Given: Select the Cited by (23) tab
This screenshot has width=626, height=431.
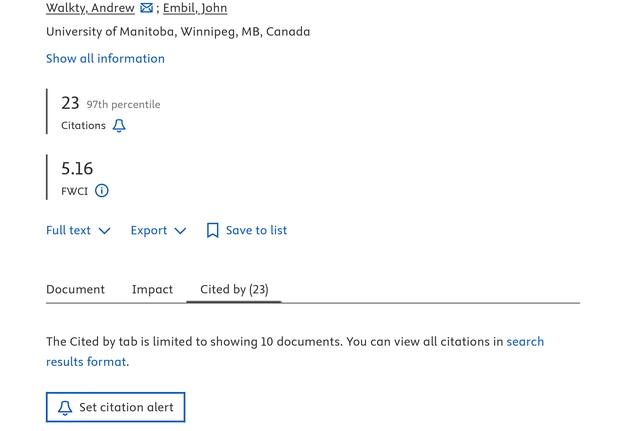Looking at the screenshot, I should (234, 290).
